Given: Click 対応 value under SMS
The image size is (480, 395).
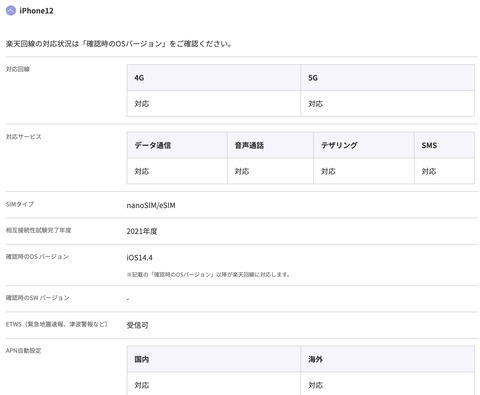Looking at the screenshot, I should [429, 171].
